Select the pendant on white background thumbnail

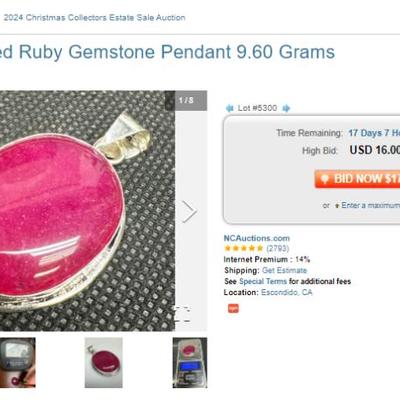pyautogui.click(x=104, y=363)
